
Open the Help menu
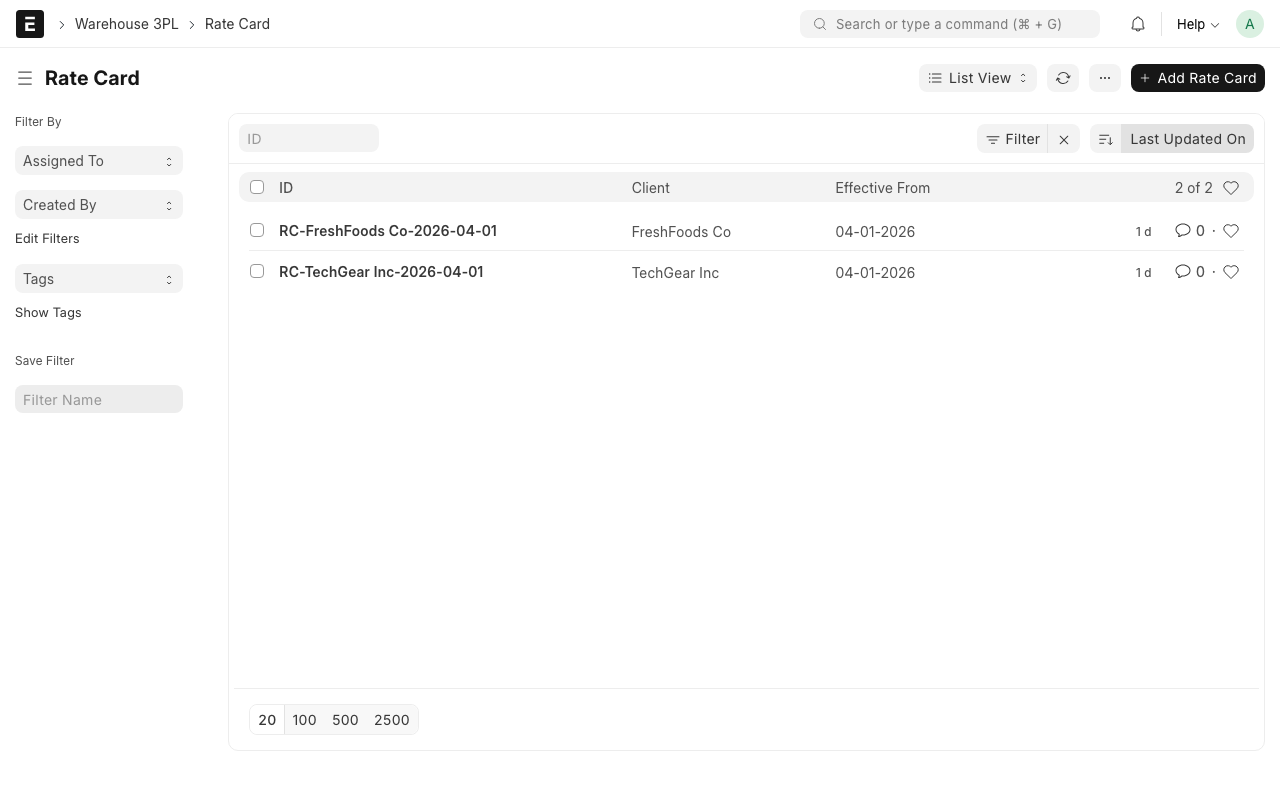click(x=1197, y=24)
